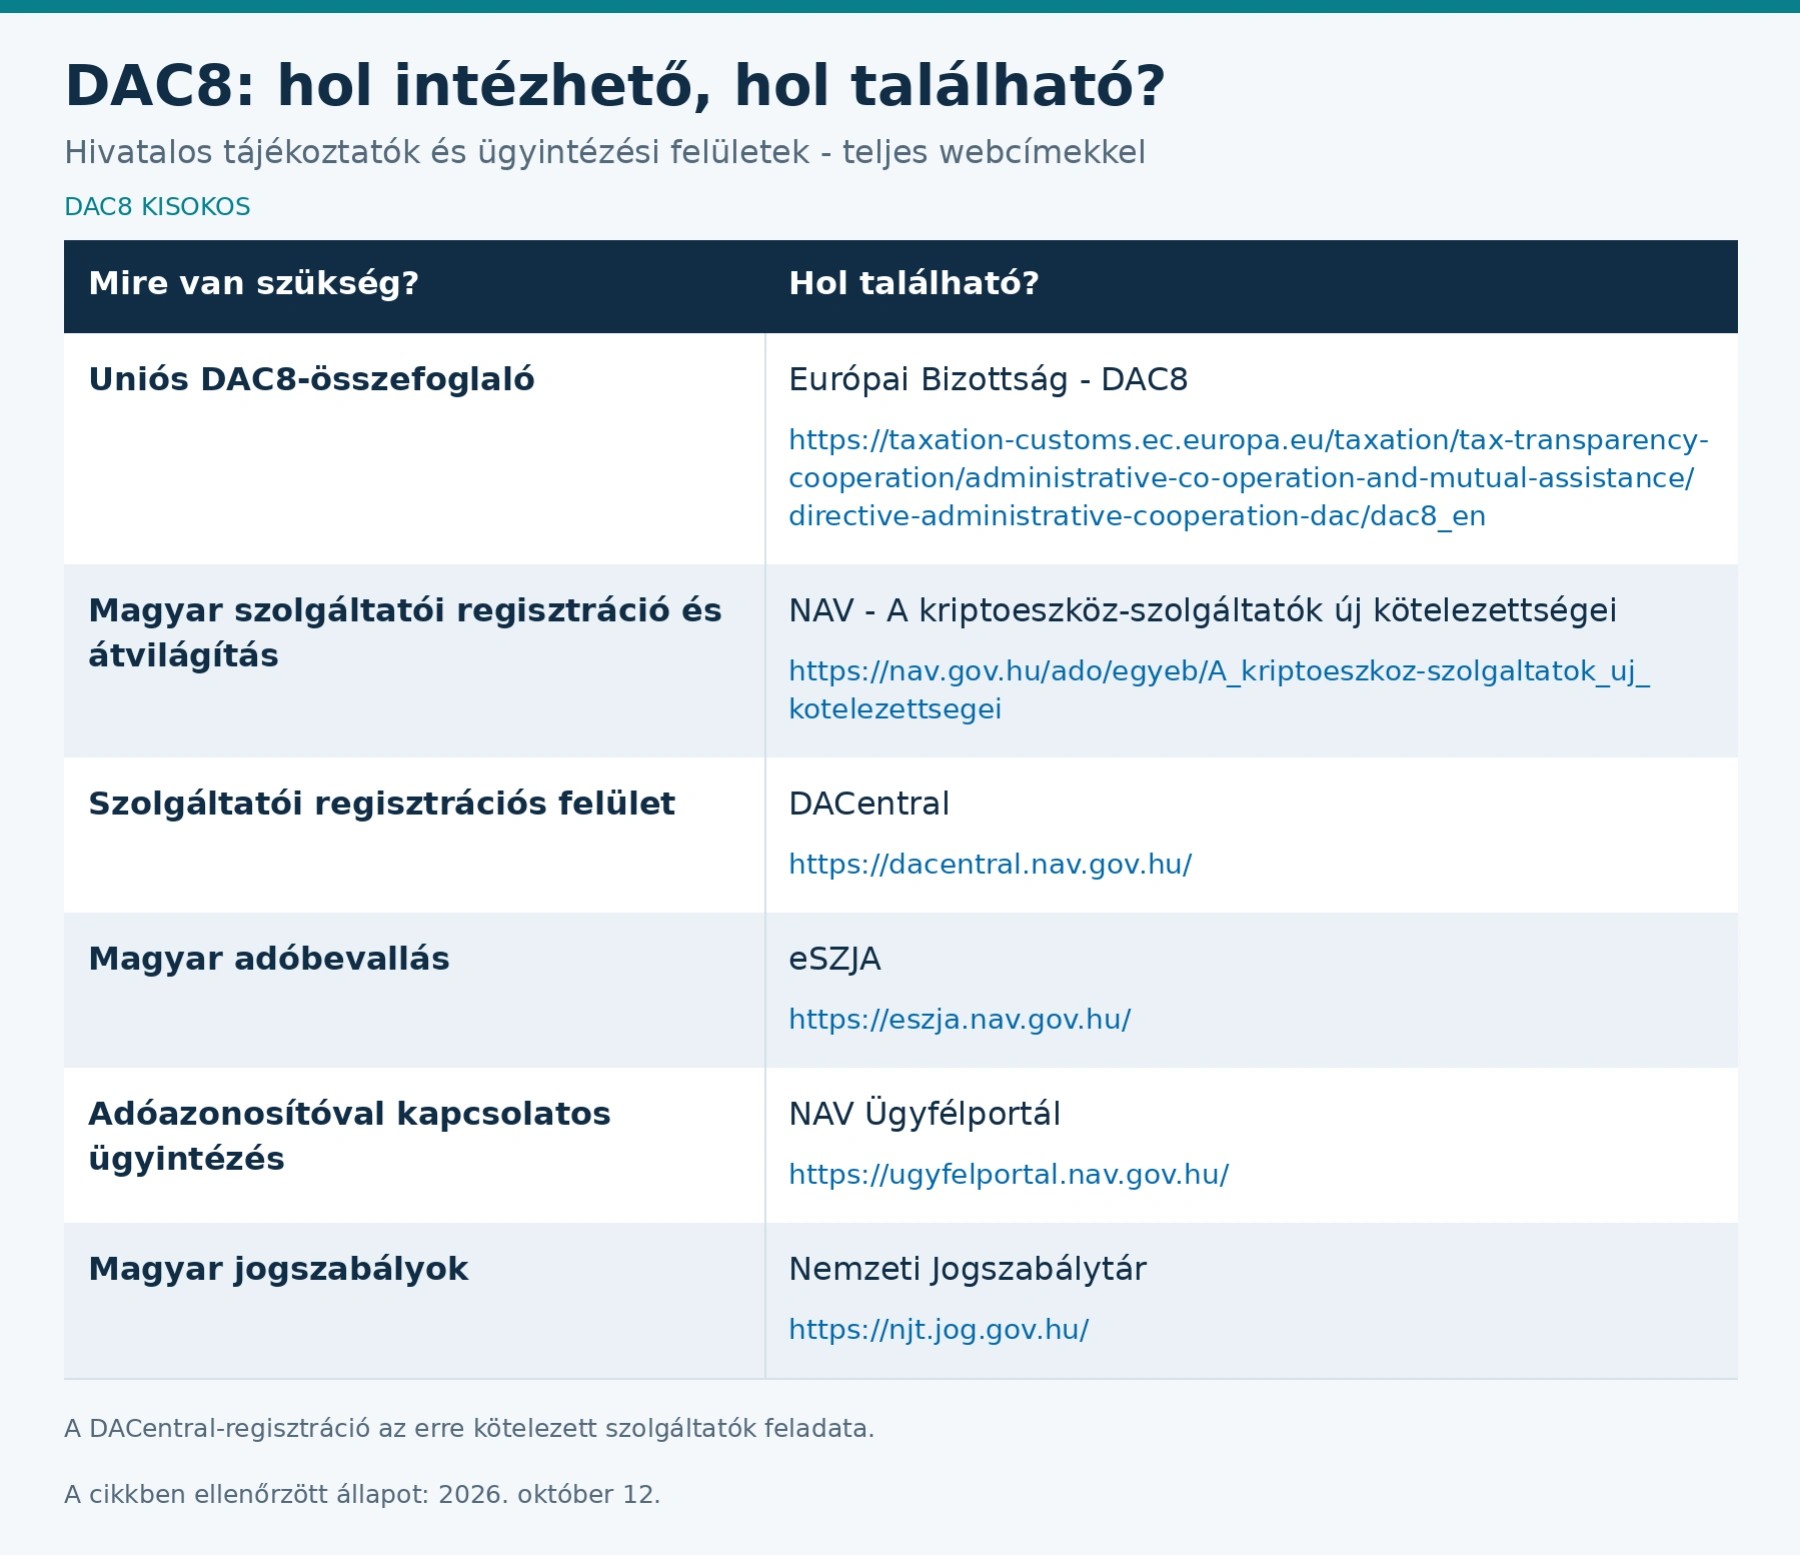Image resolution: width=1800 pixels, height=1555 pixels.
Task: Open the eszja.nav.gov.hu link
Action: [x=960, y=1019]
